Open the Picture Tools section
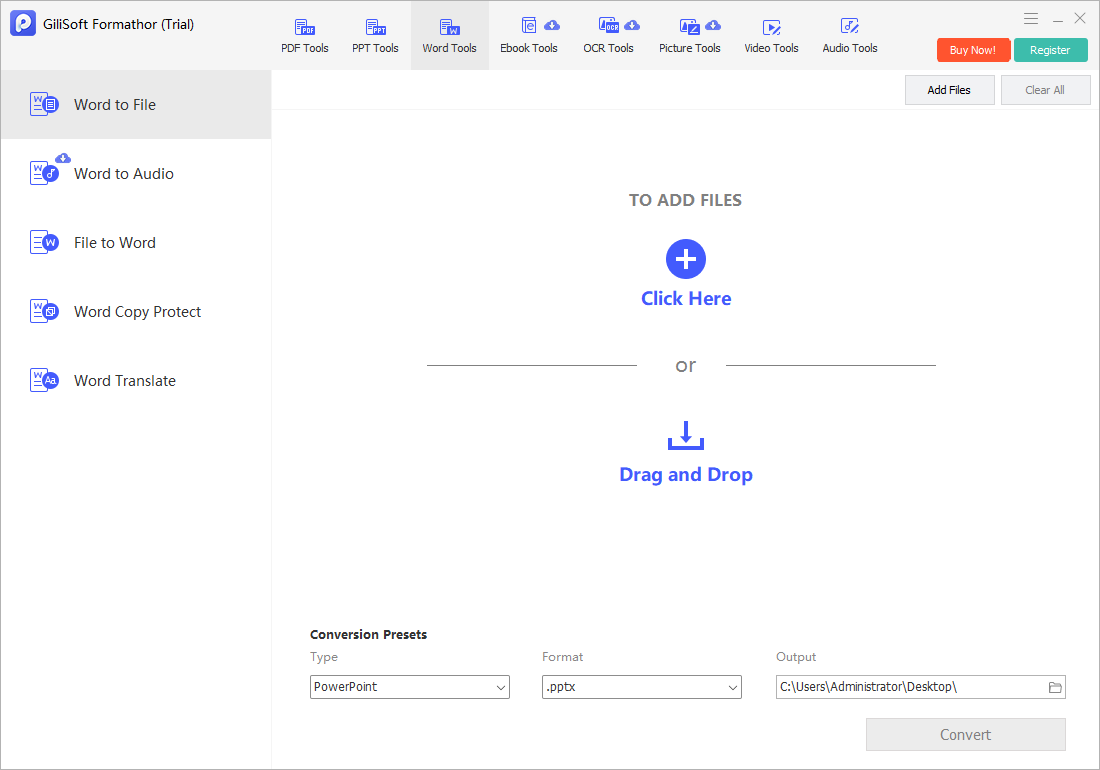The image size is (1100, 770). pyautogui.click(x=690, y=36)
